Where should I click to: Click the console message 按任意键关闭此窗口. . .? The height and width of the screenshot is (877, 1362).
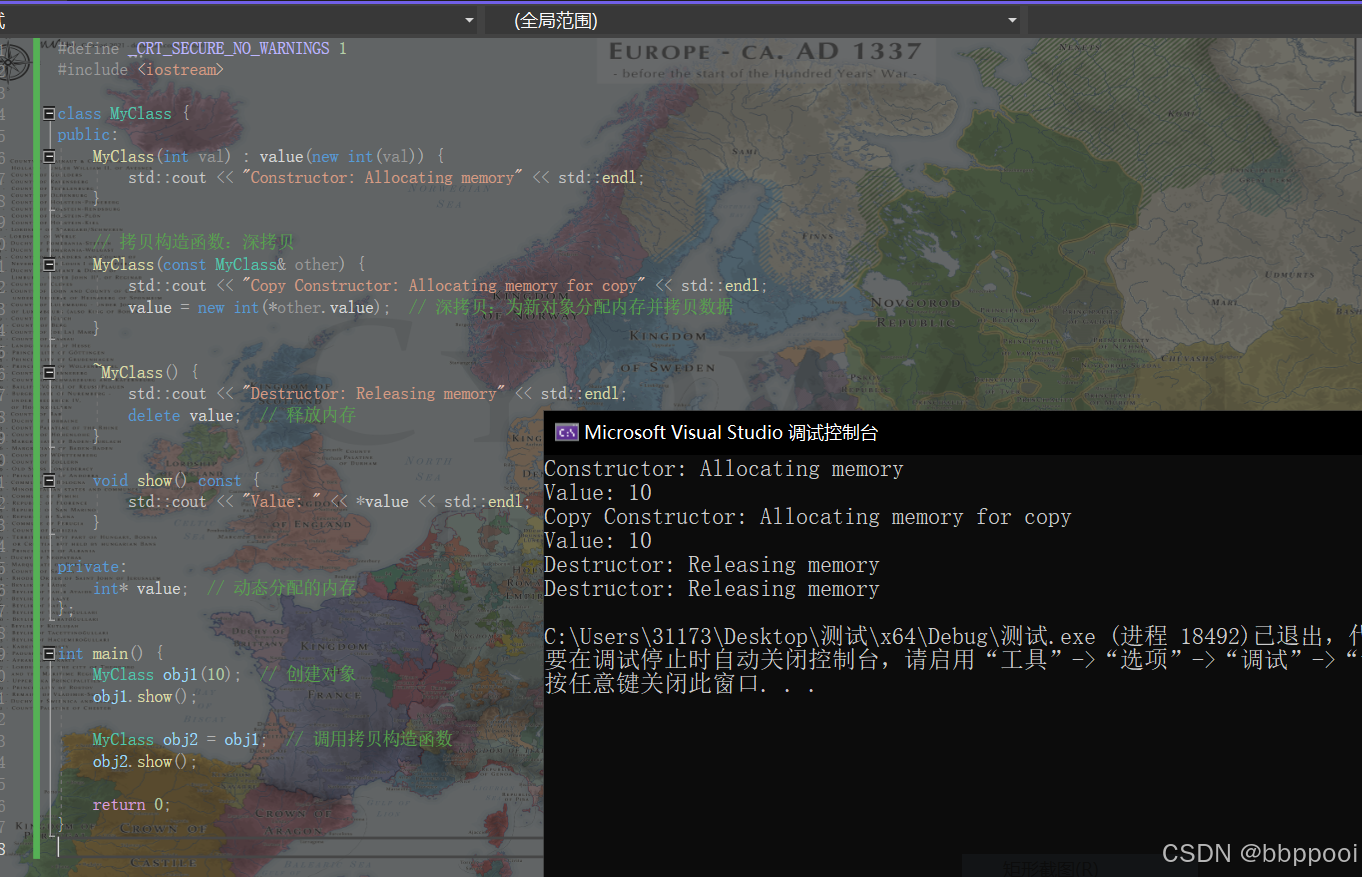680,686
